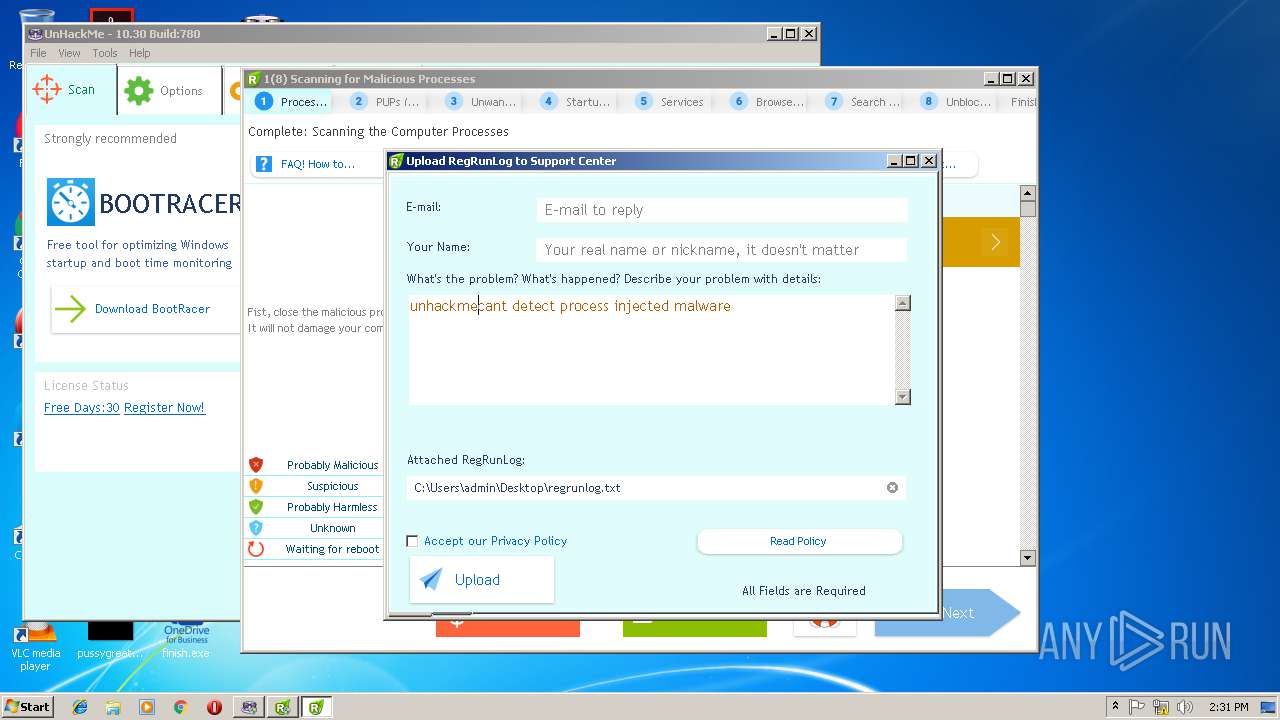Image resolution: width=1280 pixels, height=720 pixels.
Task: Open Windows Explorer from the taskbar
Action: [x=113, y=707]
